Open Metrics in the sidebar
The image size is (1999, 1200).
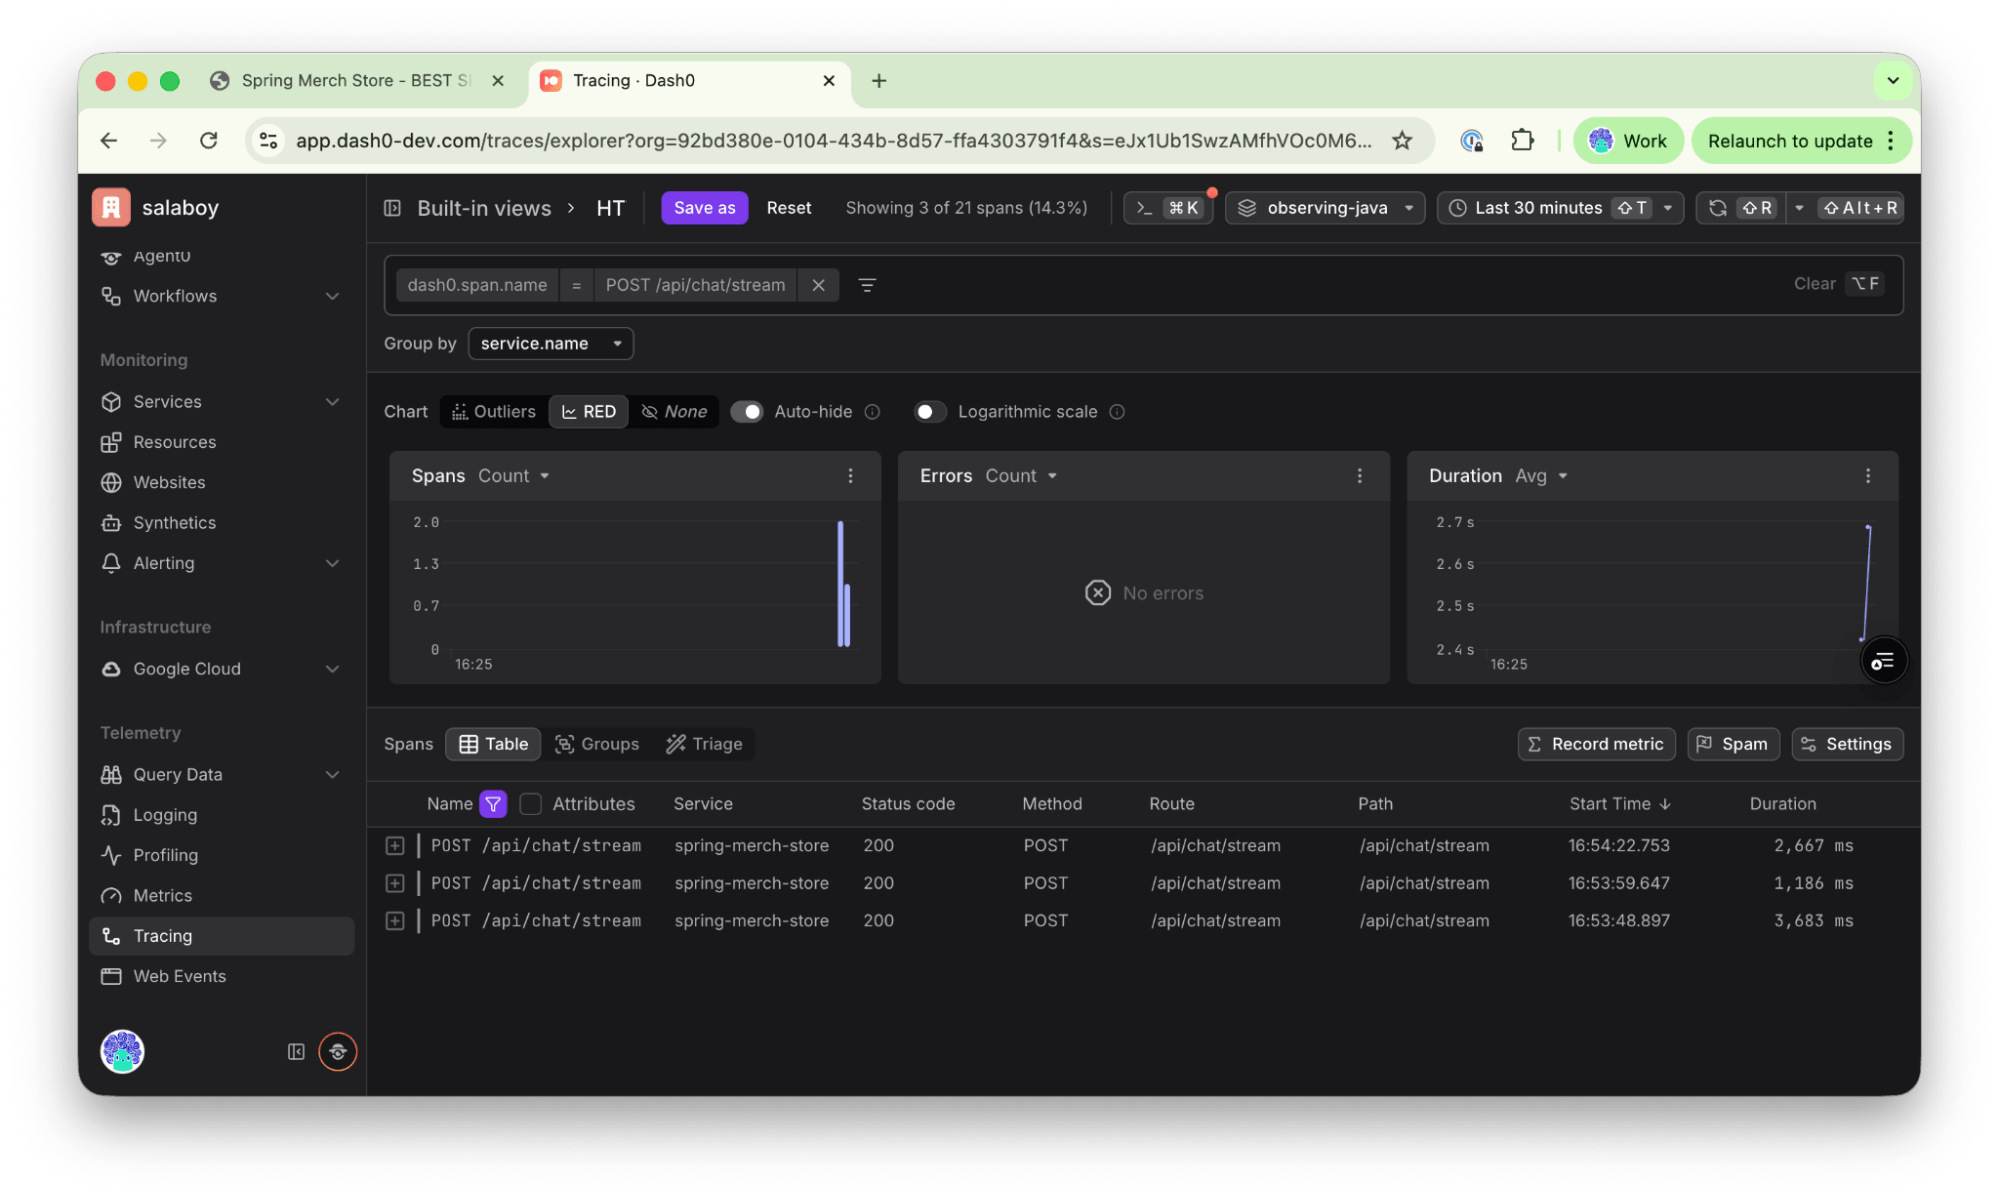pyautogui.click(x=221, y=897)
